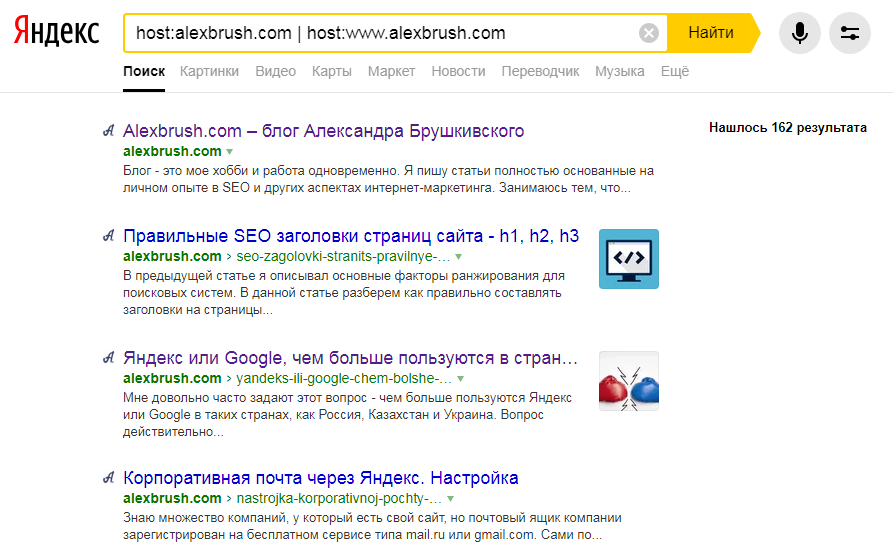Click the nastrojka-korporativnoj-pochty green URL path
The height and width of the screenshot is (556, 893).
(339, 498)
